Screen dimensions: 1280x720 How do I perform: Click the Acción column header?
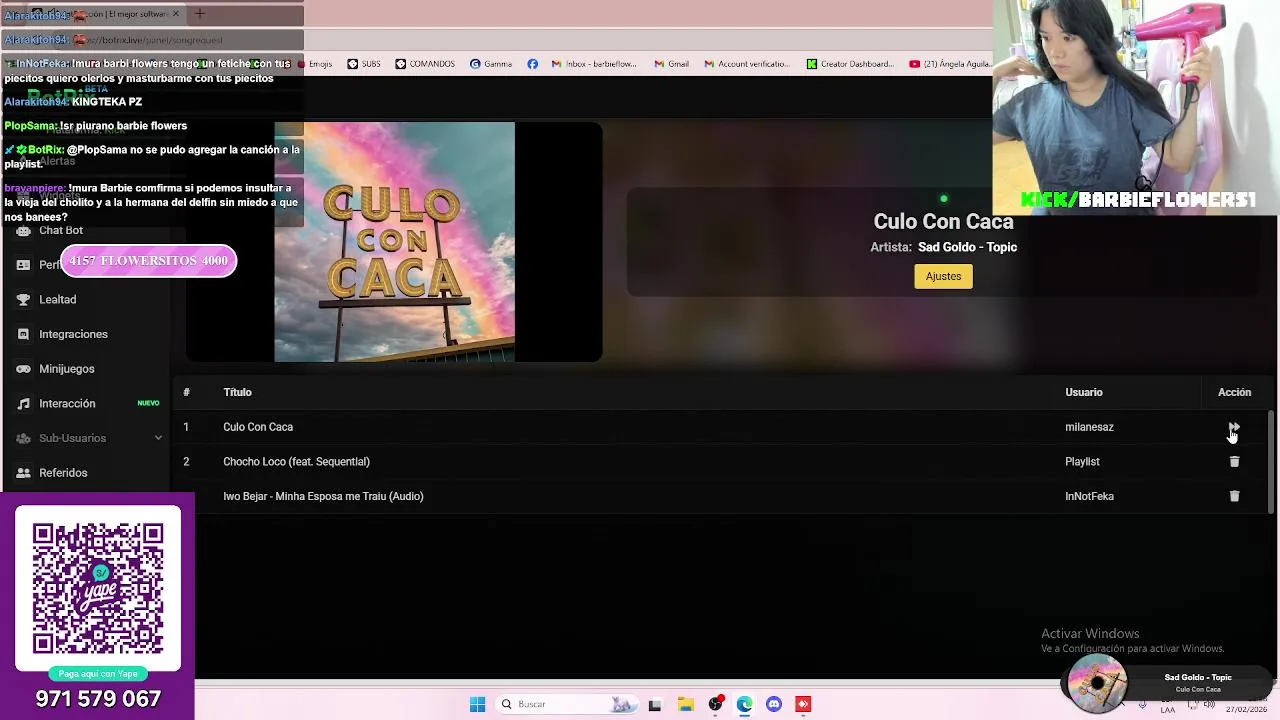click(1234, 392)
